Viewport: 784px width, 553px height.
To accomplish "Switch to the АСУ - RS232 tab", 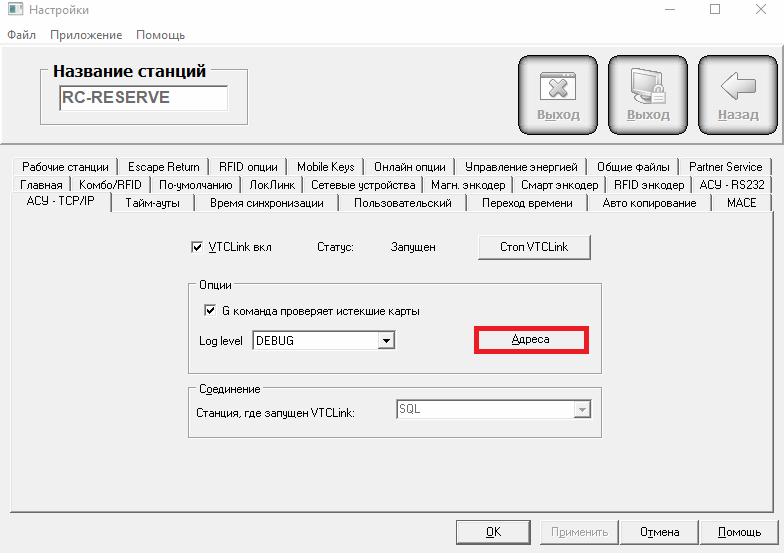I will [732, 185].
